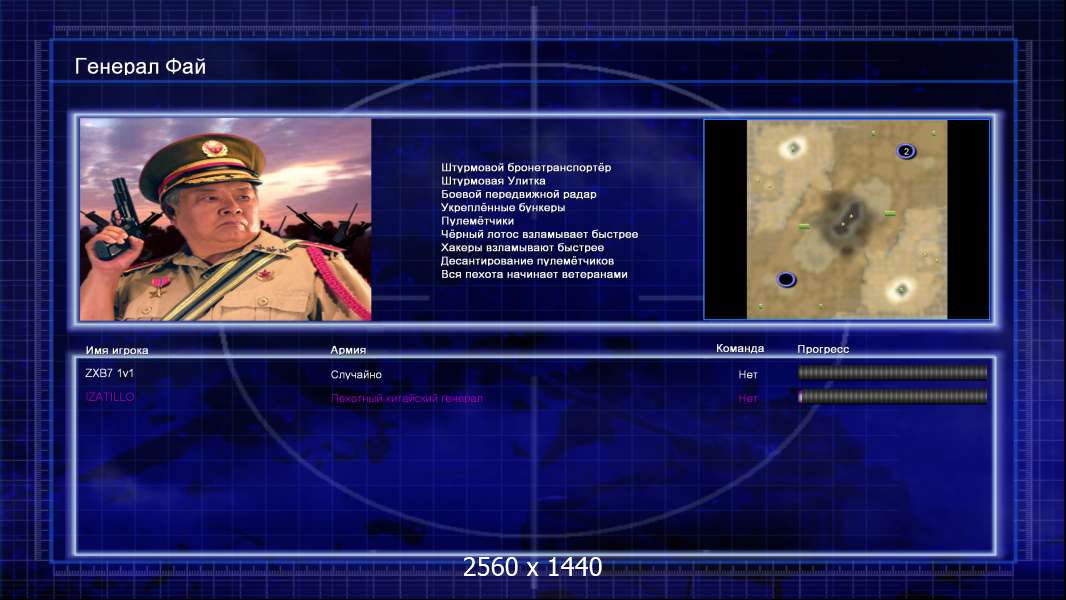Click the 'Имя игрока' column header
The image size is (1066, 600).
117,351
